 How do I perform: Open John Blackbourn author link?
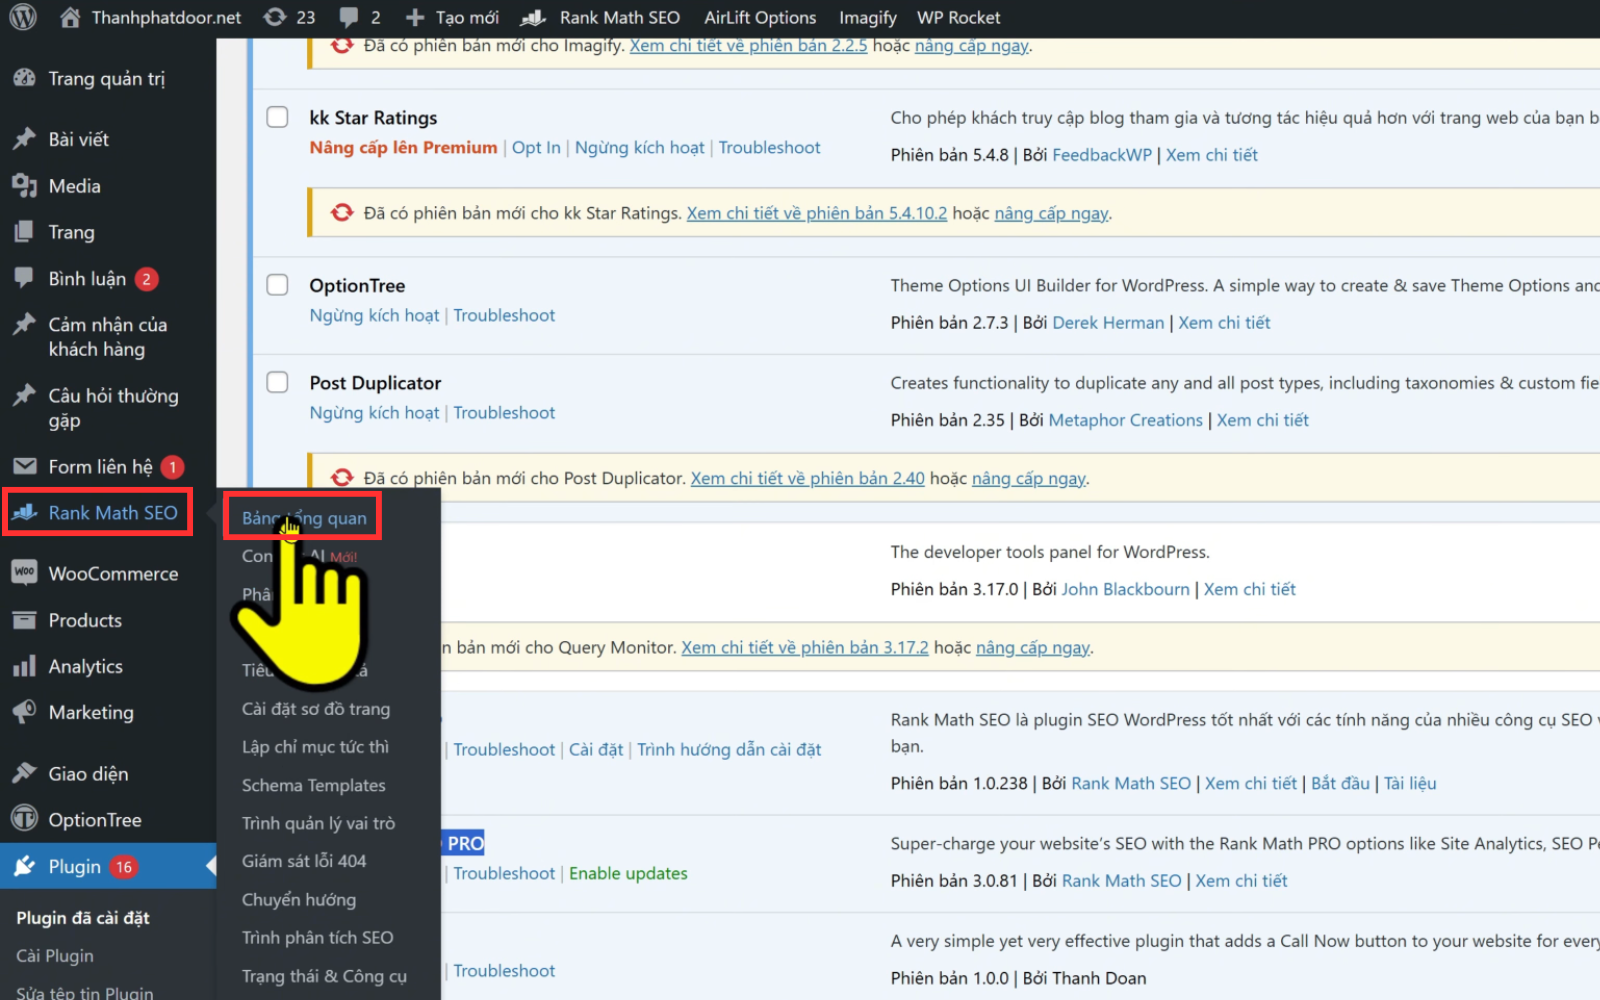click(x=1125, y=589)
